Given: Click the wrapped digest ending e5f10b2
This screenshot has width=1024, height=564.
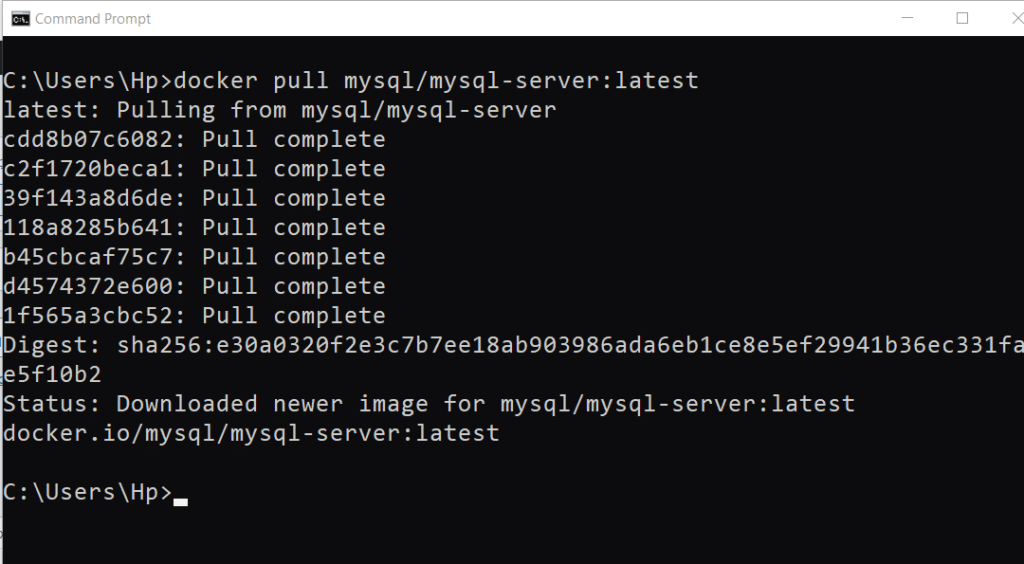Looking at the screenshot, I should [52, 375].
